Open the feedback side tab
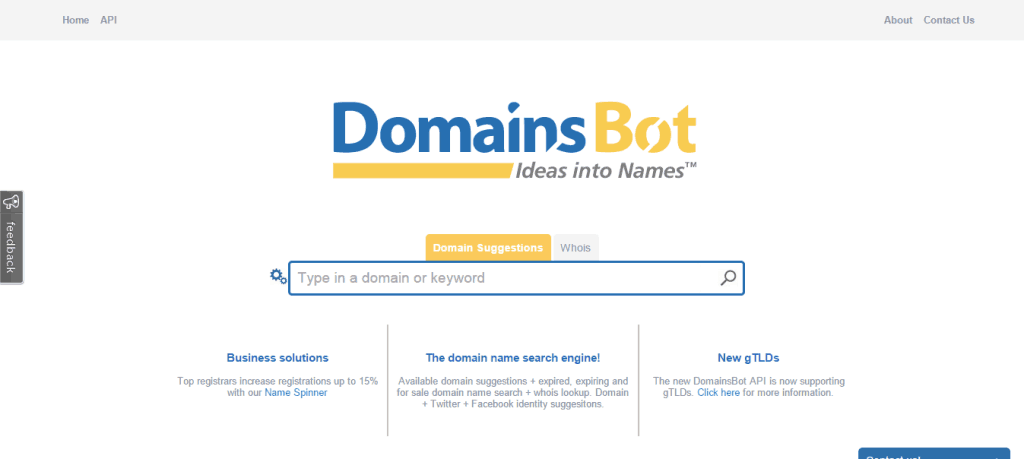Image resolution: width=1024 pixels, height=459 pixels. (11, 237)
